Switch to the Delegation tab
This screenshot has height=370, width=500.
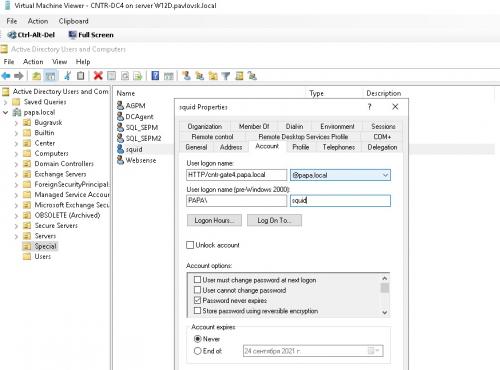pos(382,147)
